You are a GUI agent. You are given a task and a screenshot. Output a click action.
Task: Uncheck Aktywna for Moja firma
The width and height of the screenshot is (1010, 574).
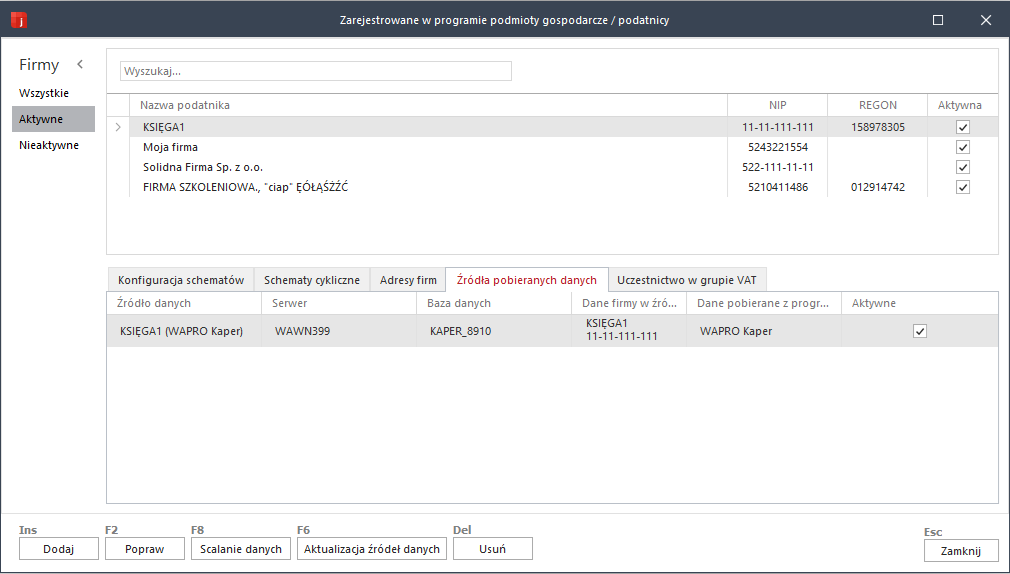(x=963, y=147)
